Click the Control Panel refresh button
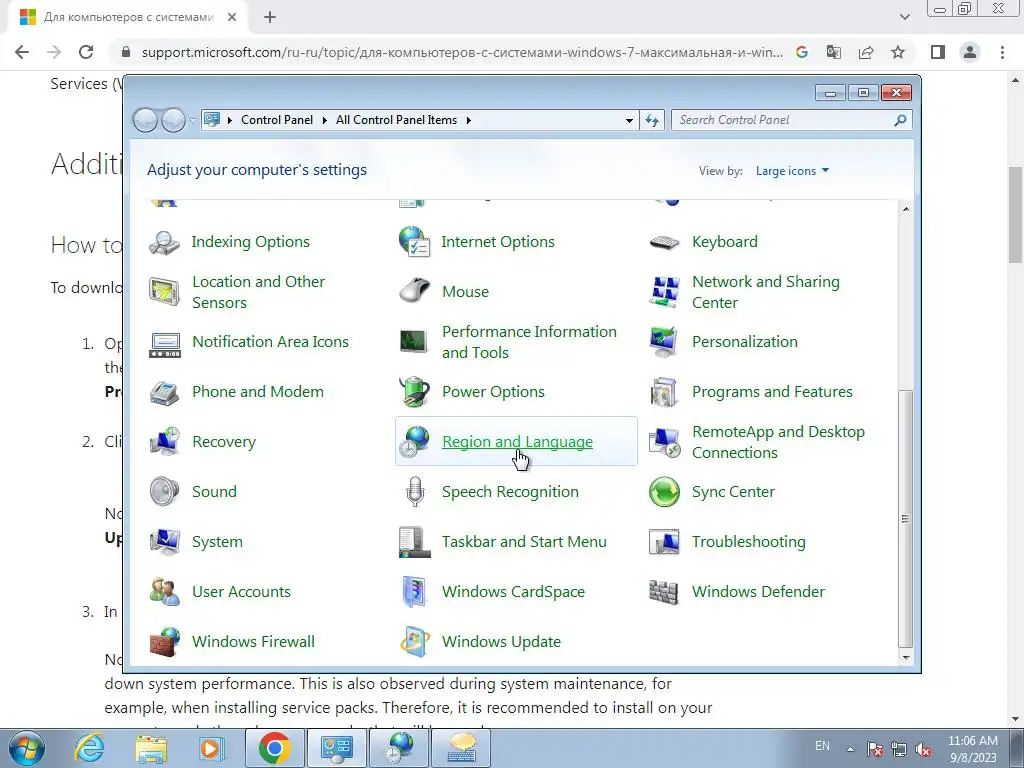Viewport: 1024px width, 768px height. pos(652,120)
